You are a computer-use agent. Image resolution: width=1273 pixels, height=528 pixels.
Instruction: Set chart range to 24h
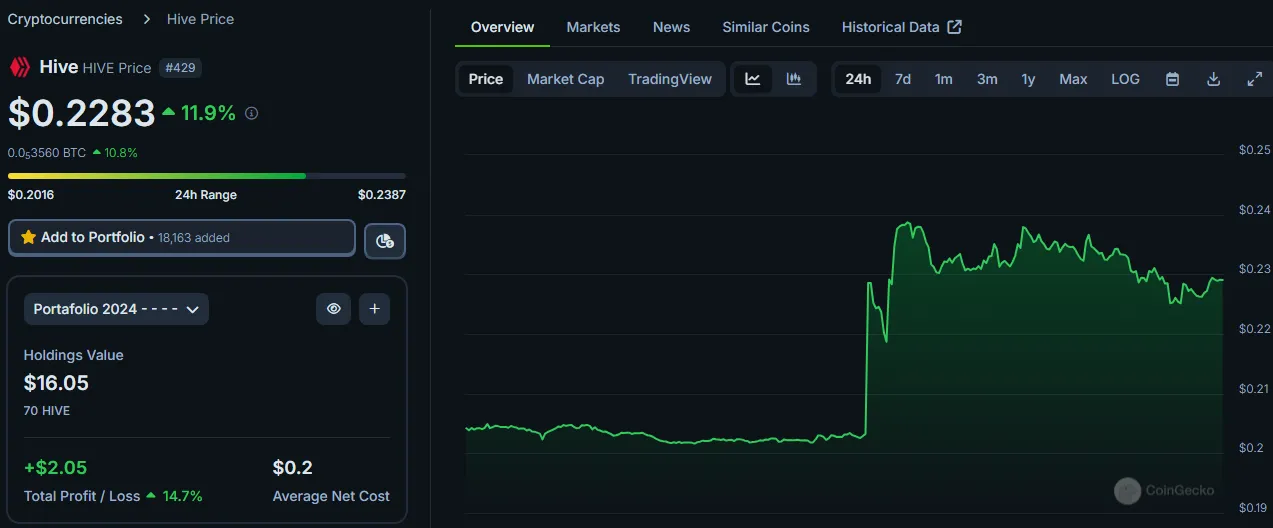[x=858, y=79]
